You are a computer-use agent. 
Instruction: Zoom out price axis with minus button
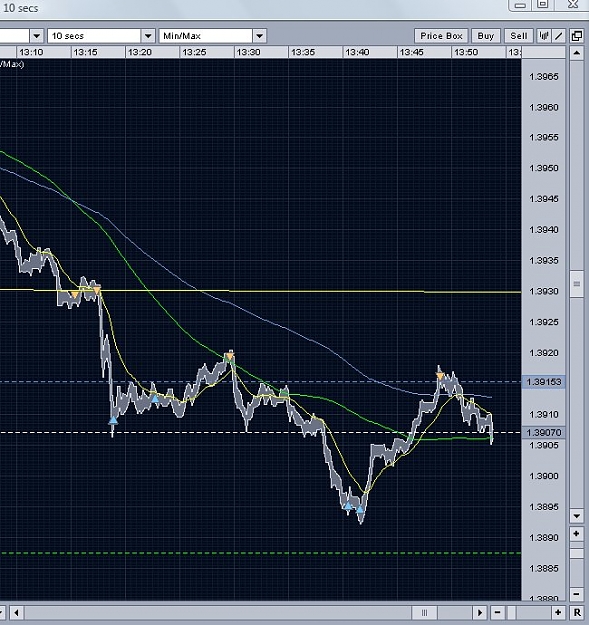click(x=576, y=594)
